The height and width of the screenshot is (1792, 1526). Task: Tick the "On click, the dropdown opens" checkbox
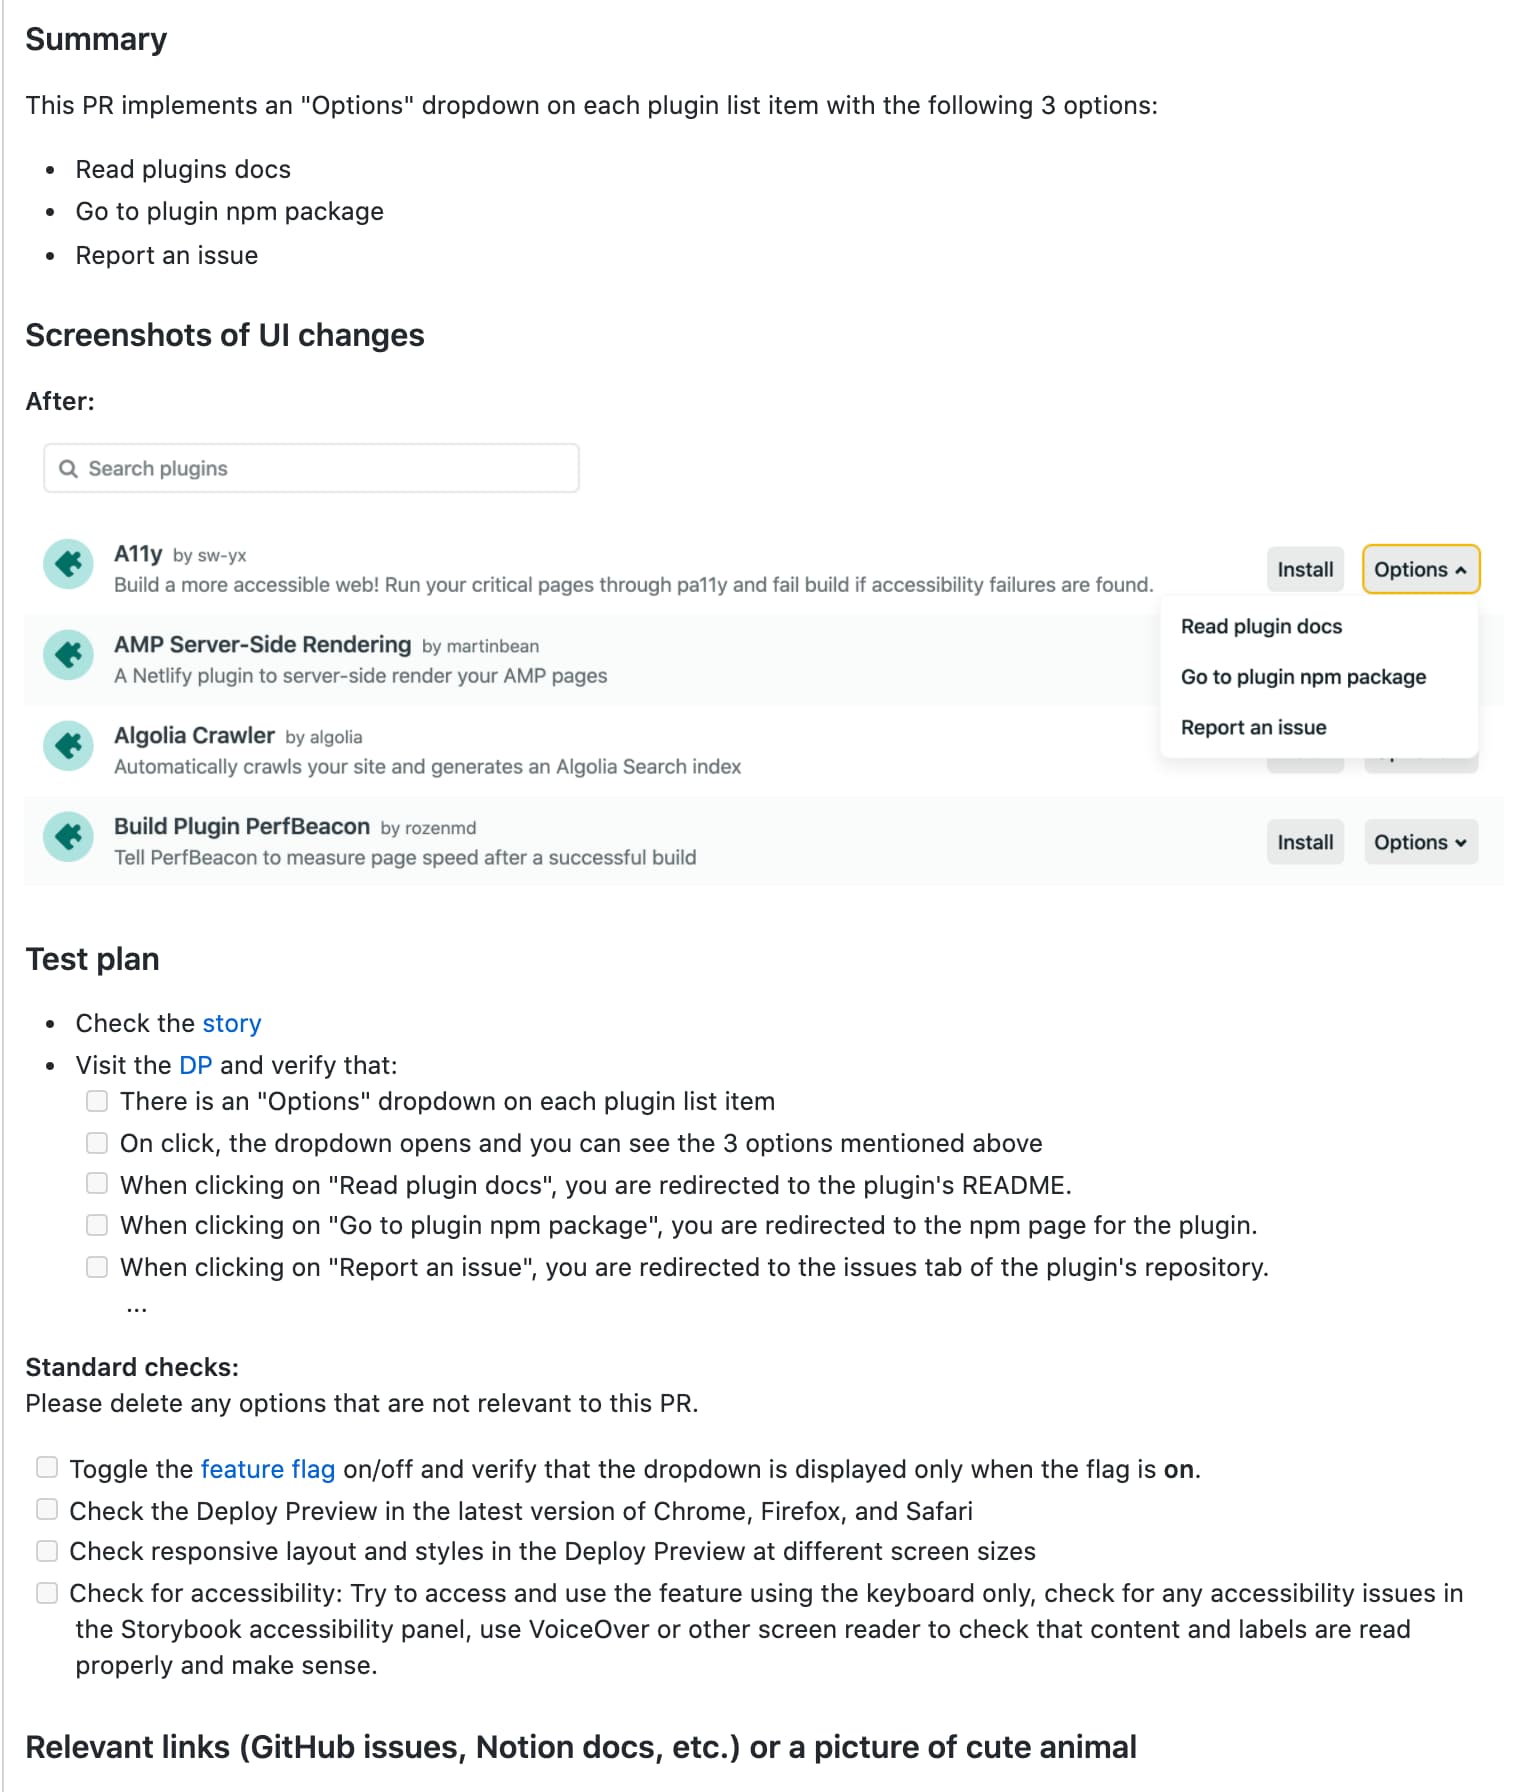click(x=97, y=1143)
